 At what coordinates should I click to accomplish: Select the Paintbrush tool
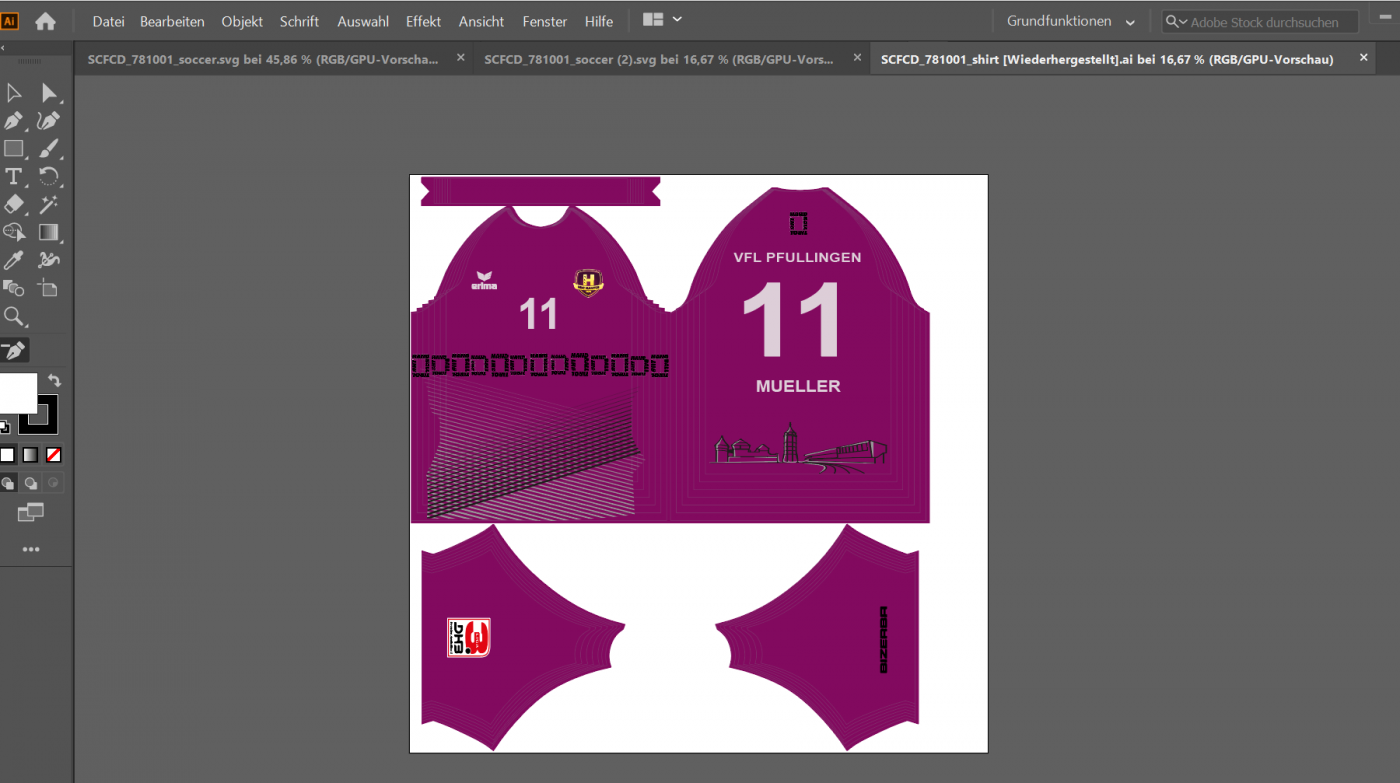coord(48,149)
